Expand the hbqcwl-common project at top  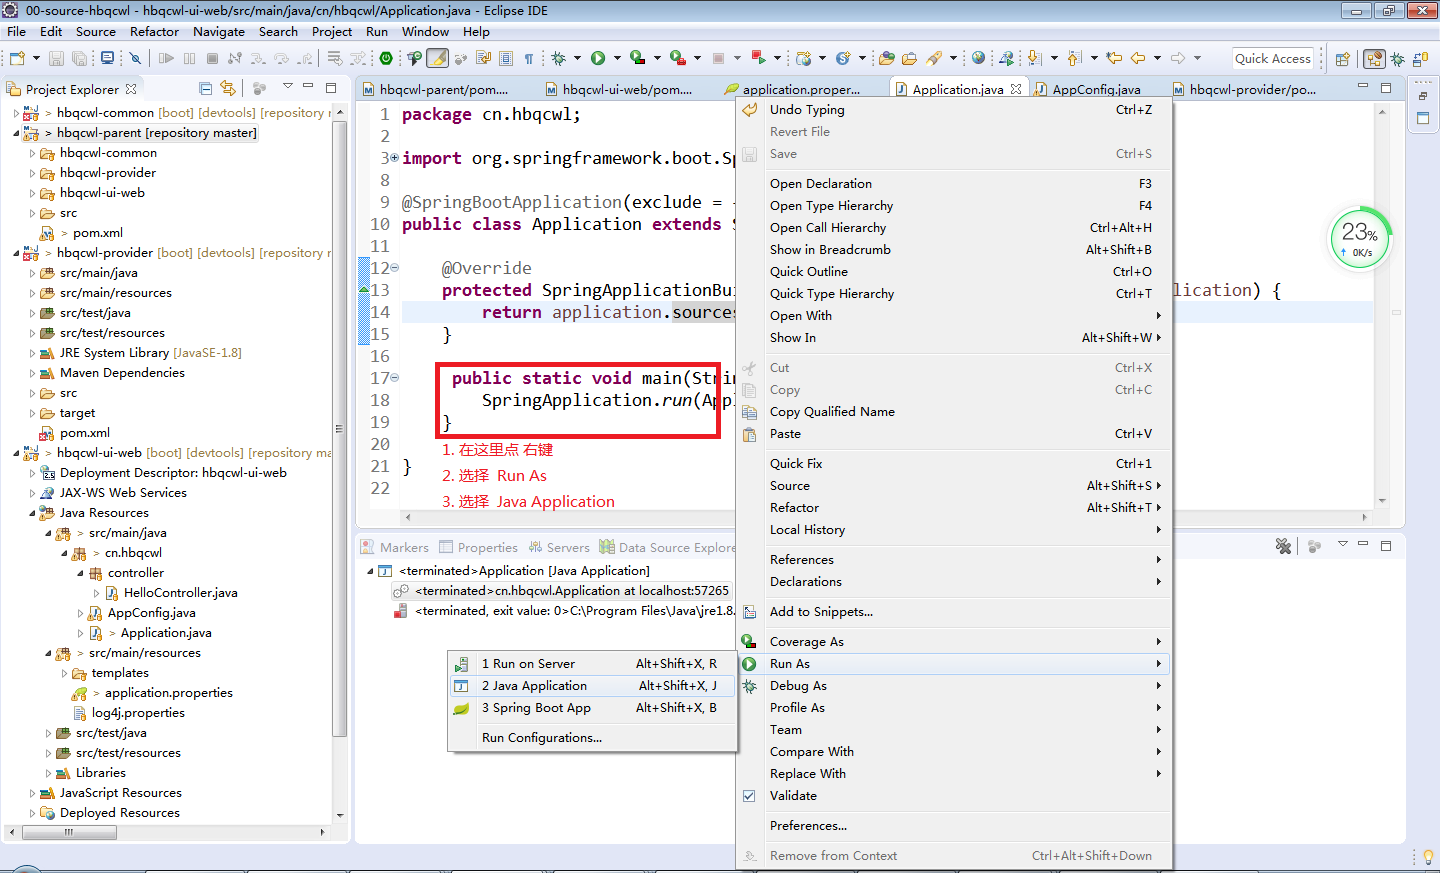click(16, 113)
